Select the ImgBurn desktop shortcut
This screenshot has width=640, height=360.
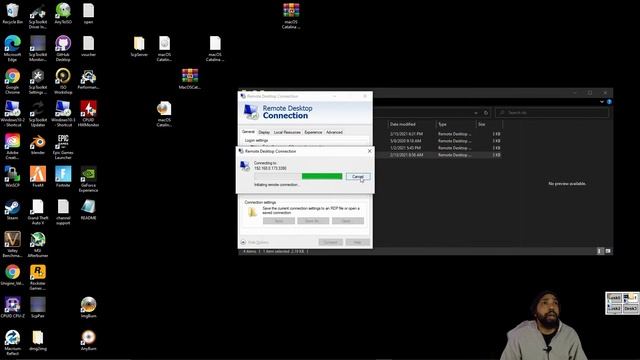(x=89, y=307)
